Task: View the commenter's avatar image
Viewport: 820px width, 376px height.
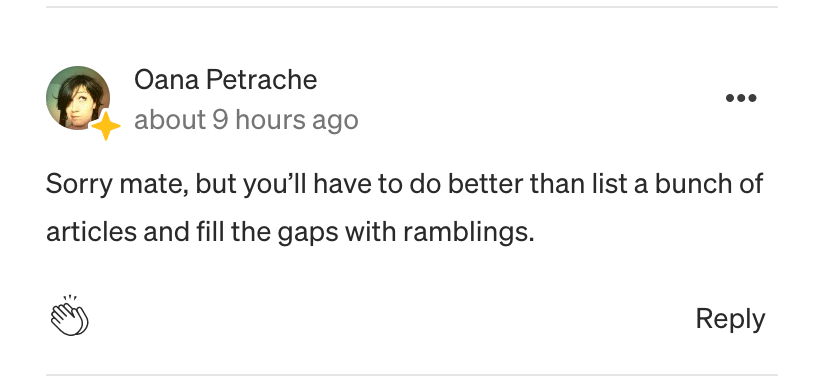Action: point(78,98)
